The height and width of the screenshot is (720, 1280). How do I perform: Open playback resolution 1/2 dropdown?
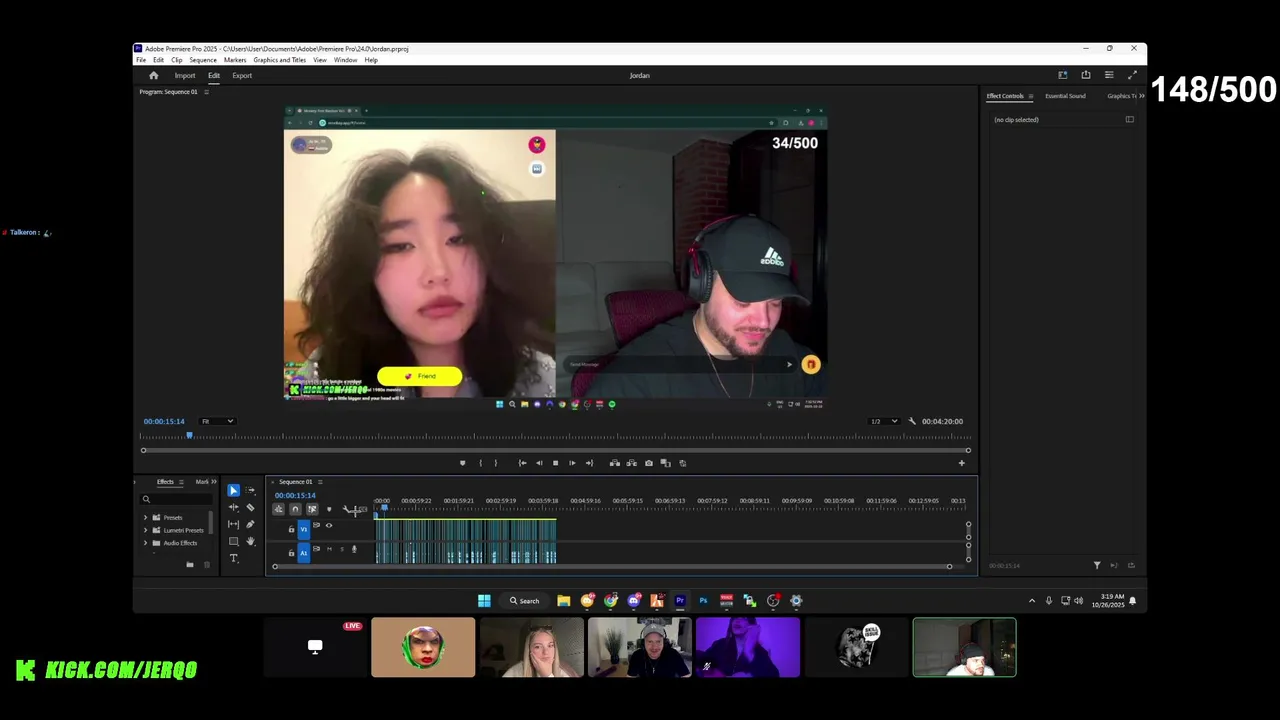point(883,421)
